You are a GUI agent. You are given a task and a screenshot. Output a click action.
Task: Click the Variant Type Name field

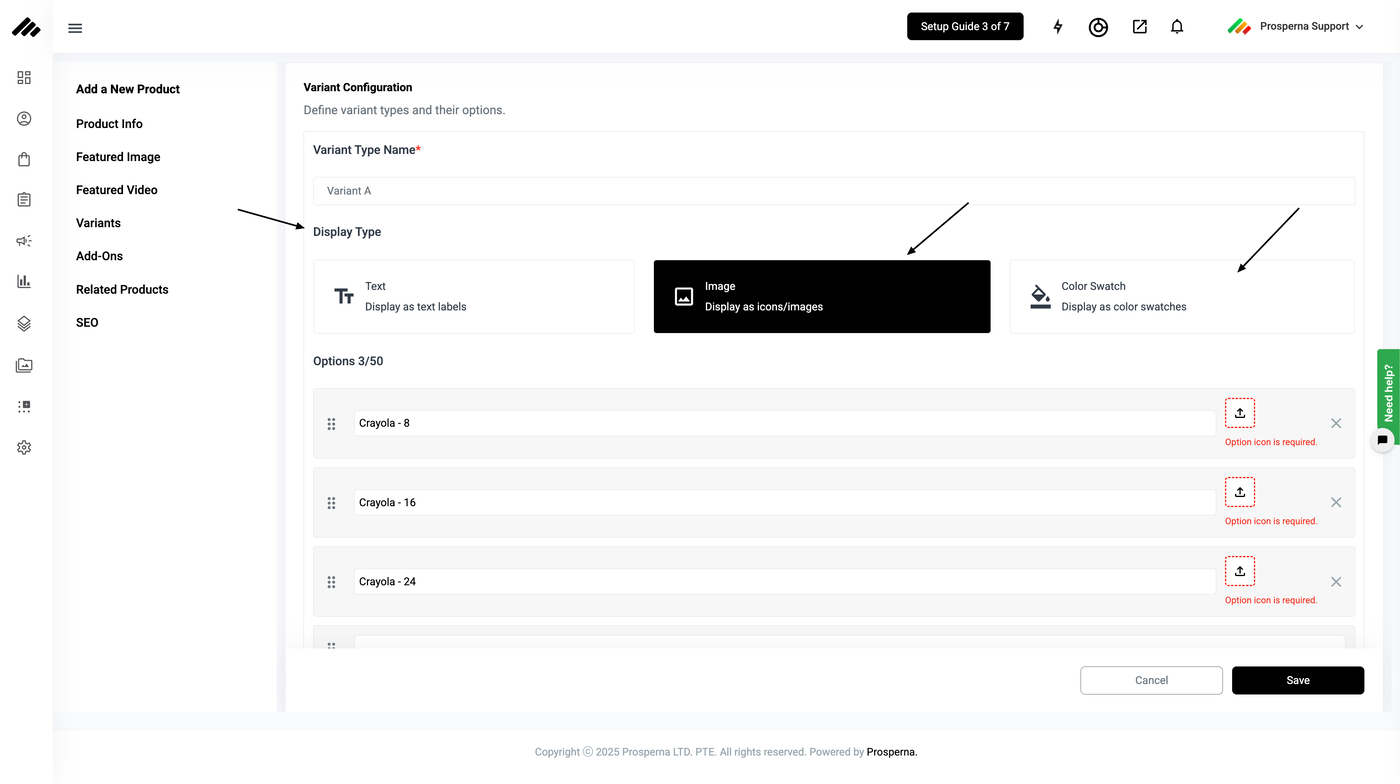[833, 191]
